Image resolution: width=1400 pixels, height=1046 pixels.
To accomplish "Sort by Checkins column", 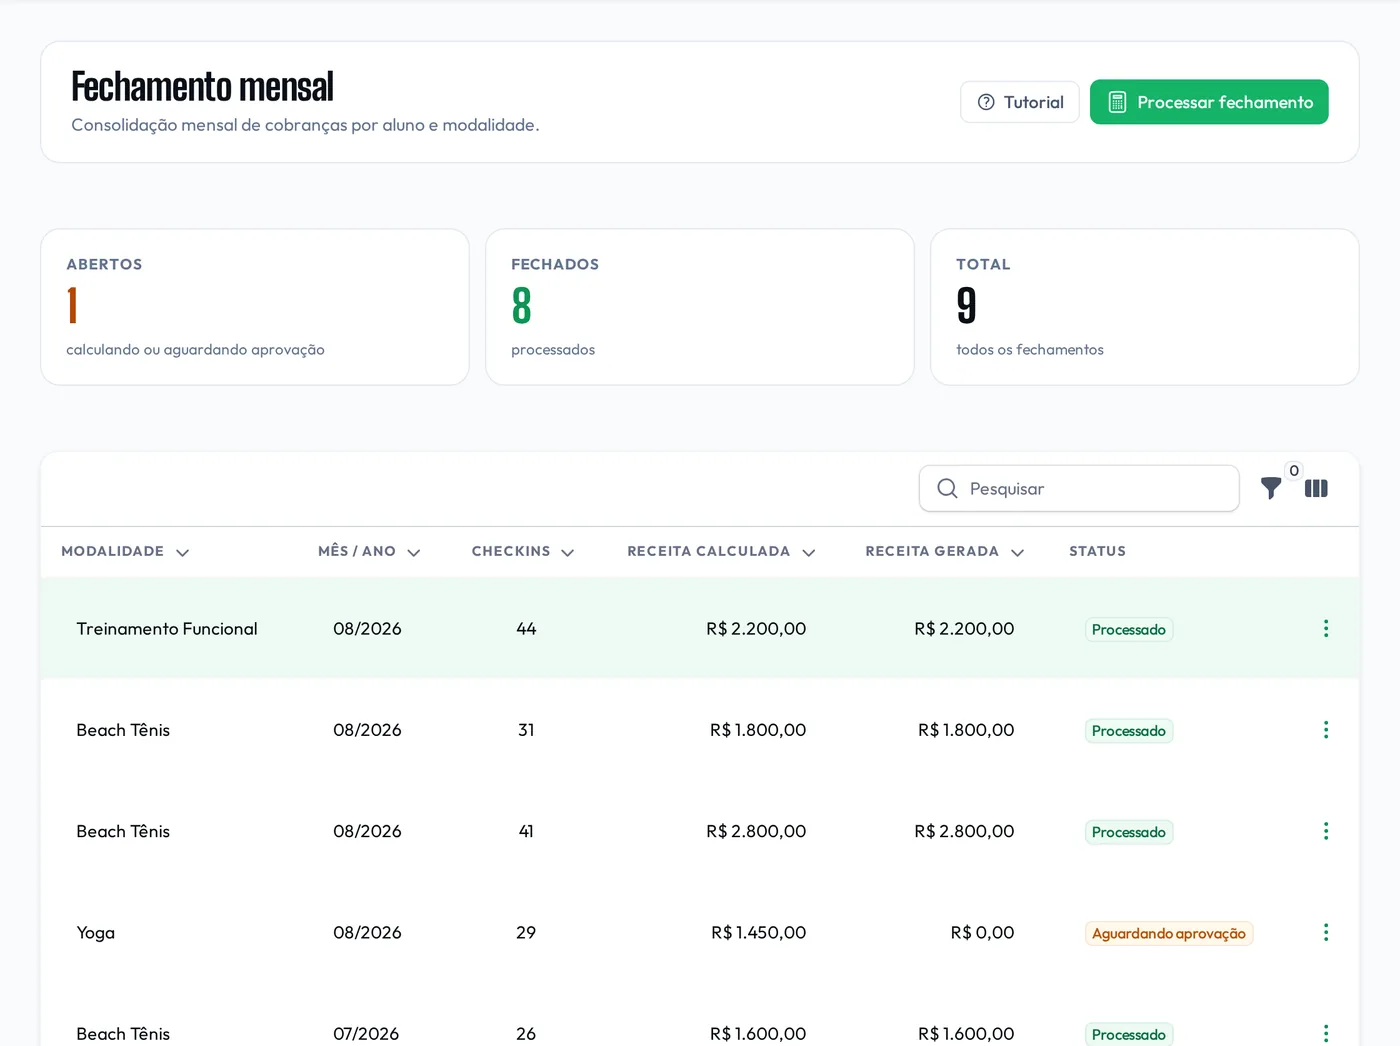I will point(523,551).
